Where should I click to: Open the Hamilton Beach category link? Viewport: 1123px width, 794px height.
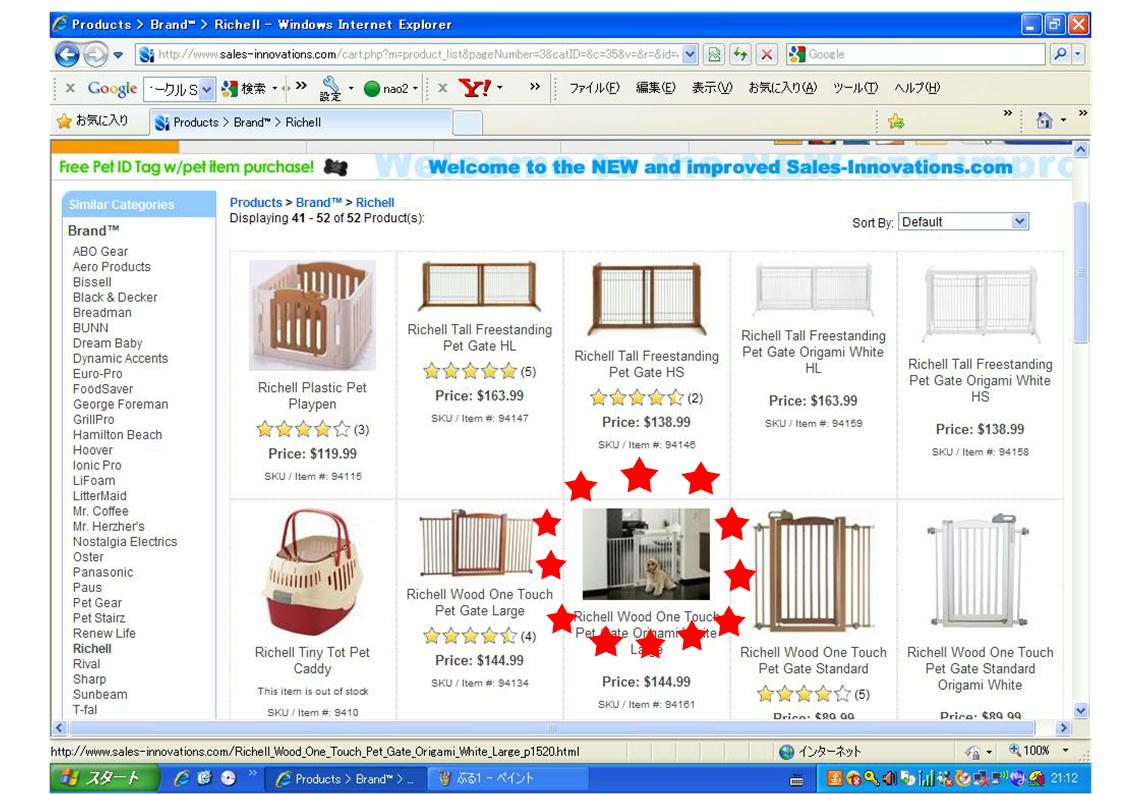[x=117, y=435]
